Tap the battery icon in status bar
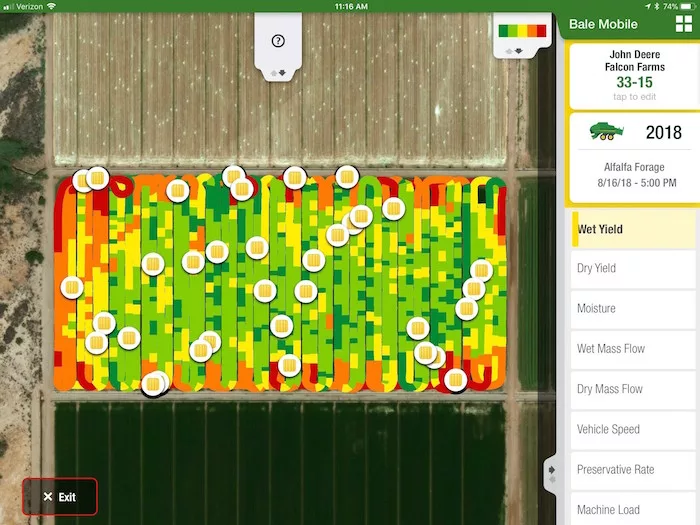The image size is (700, 525). click(688, 6)
